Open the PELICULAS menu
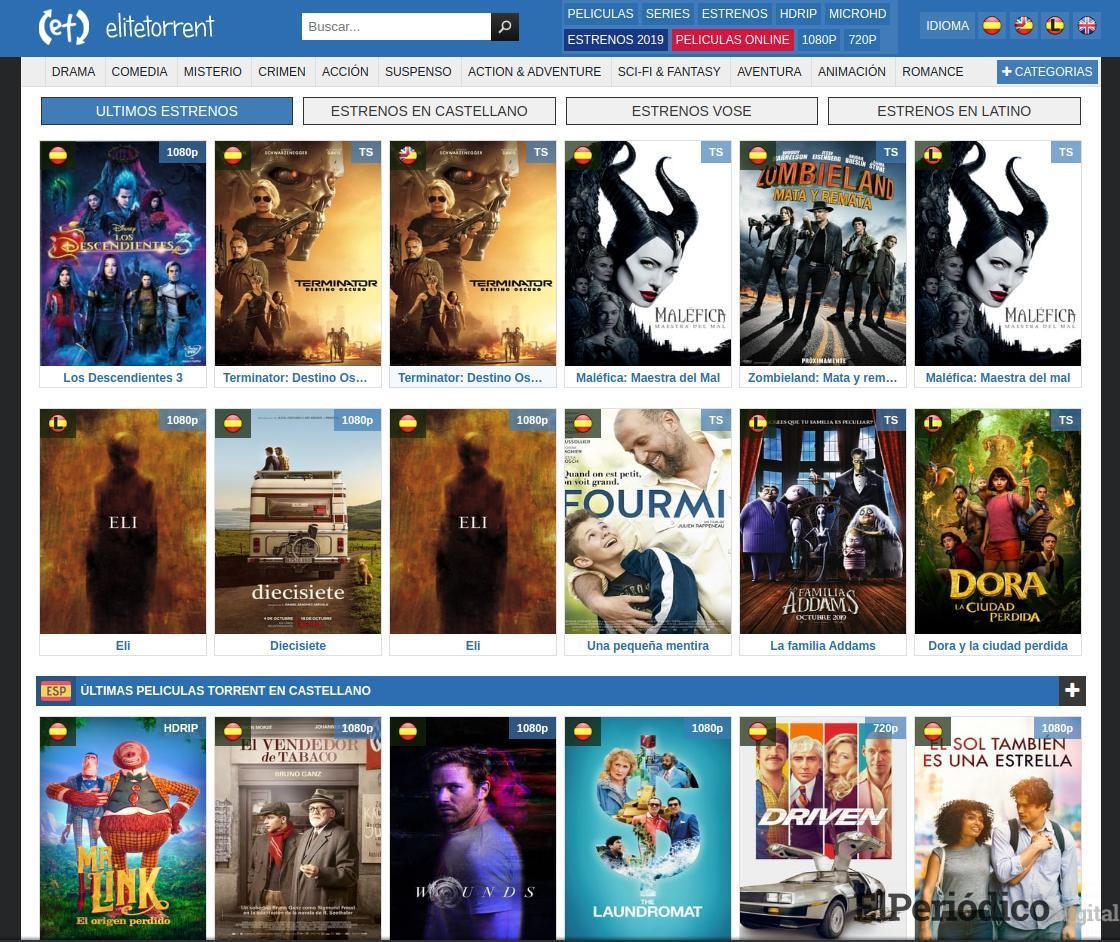Viewport: 1120px width, 942px height. [x=600, y=14]
